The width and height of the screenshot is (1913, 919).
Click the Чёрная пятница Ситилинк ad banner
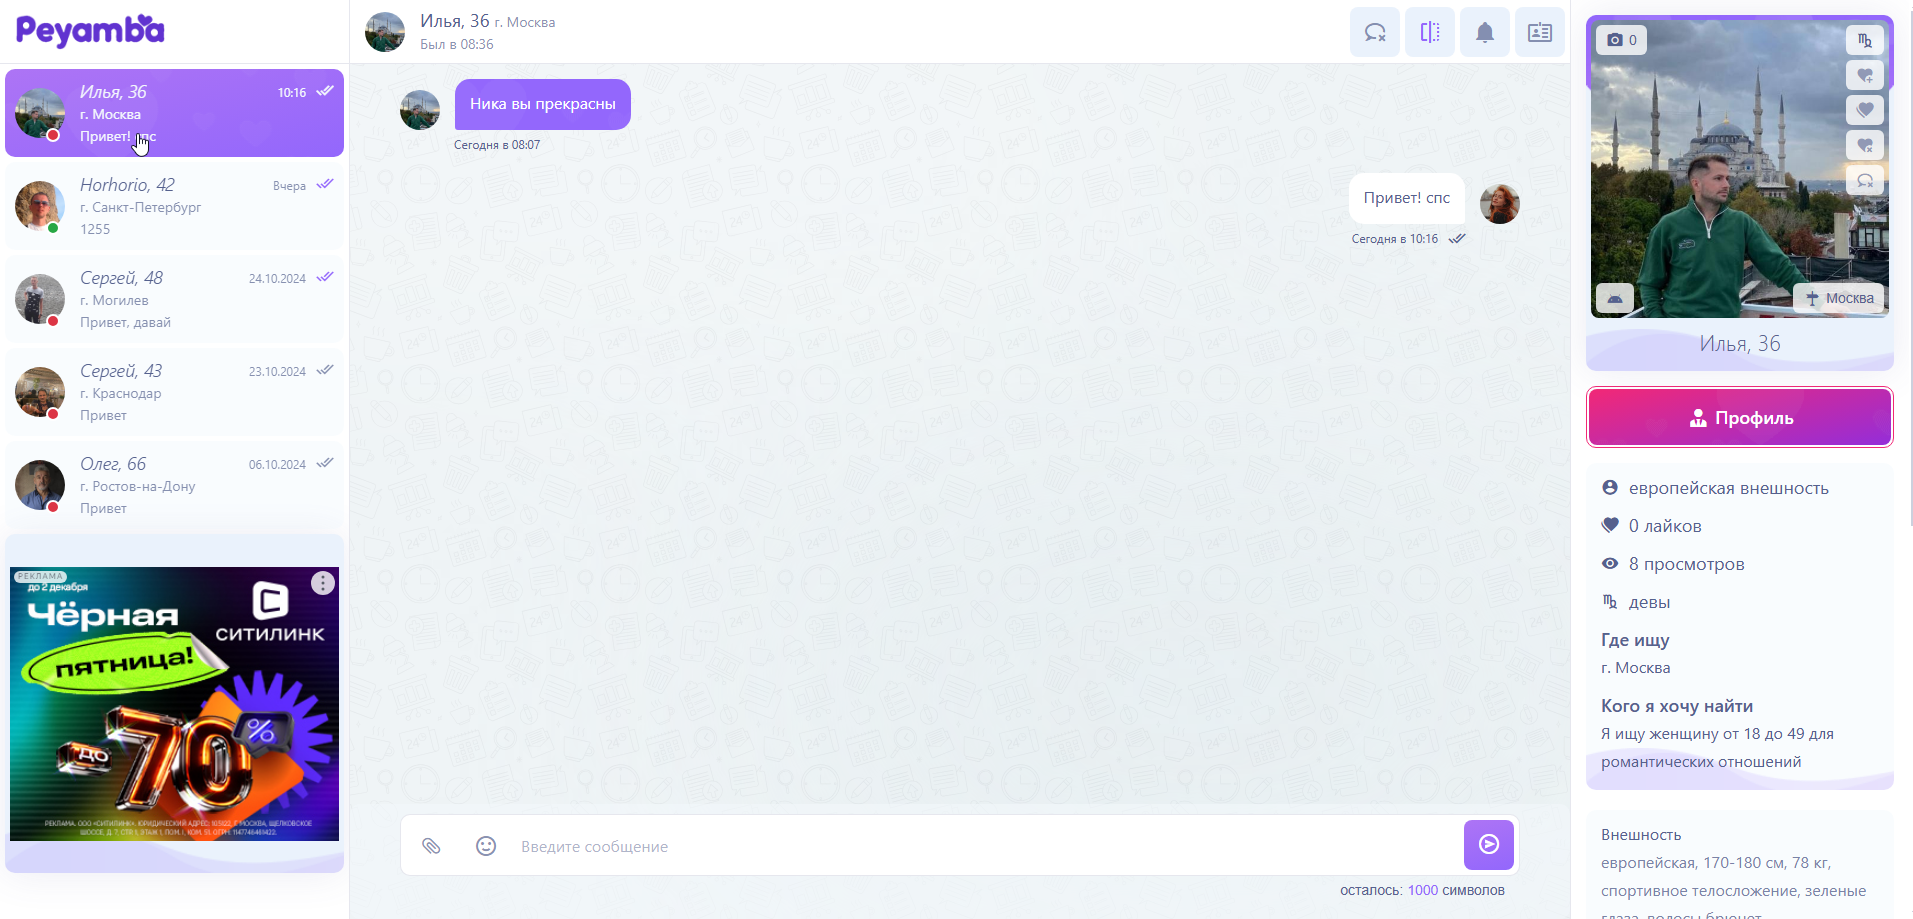point(174,704)
